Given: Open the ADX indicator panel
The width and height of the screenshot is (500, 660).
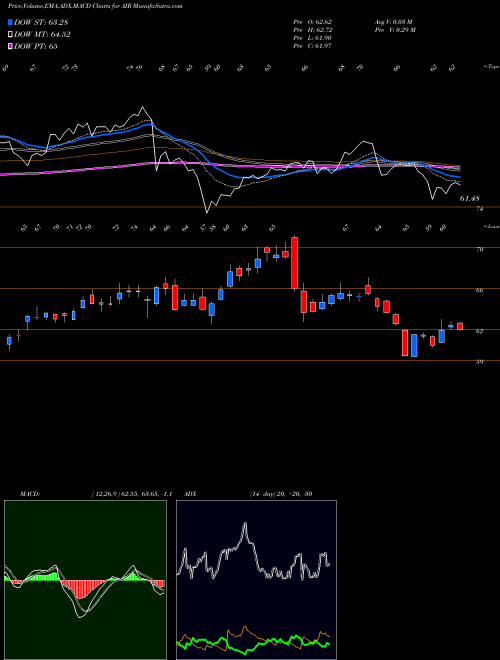Looking at the screenshot, I should [x=256, y=580].
